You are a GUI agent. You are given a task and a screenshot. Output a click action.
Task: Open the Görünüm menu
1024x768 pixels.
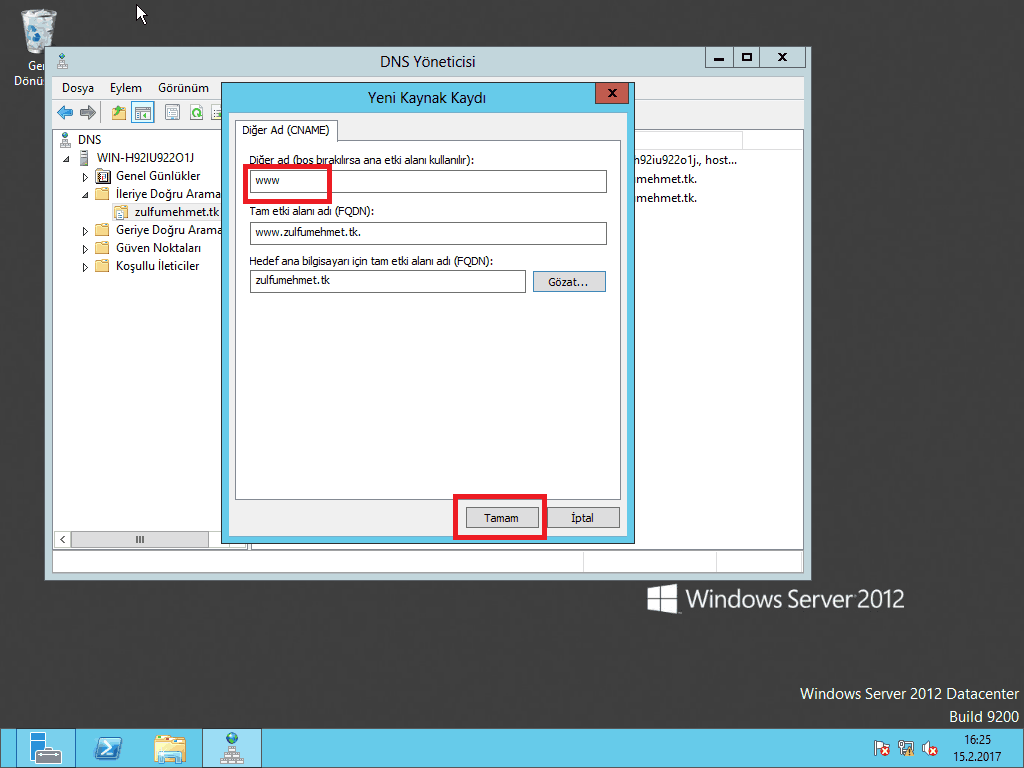tap(184, 88)
